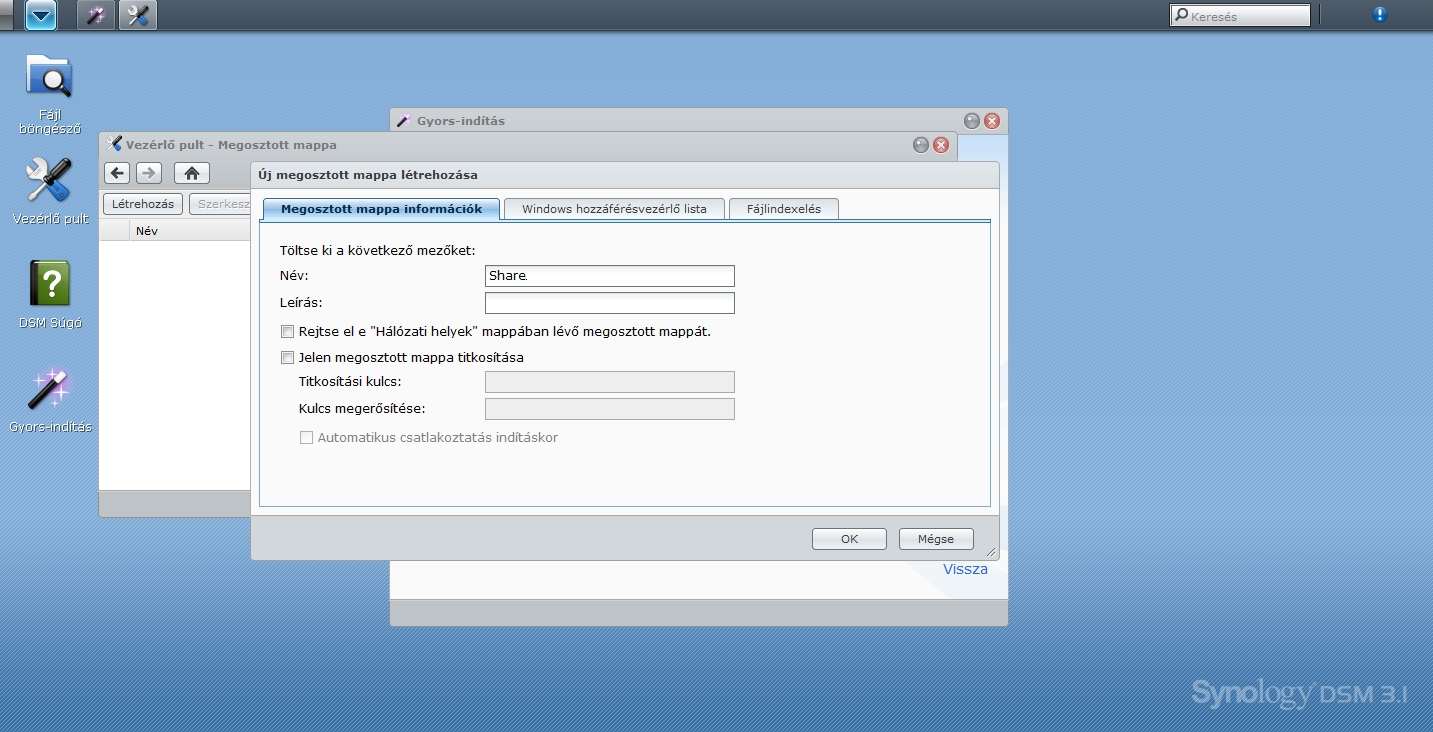
Task: Open the Fájl böngésző desktop icon
Action: tap(49, 78)
